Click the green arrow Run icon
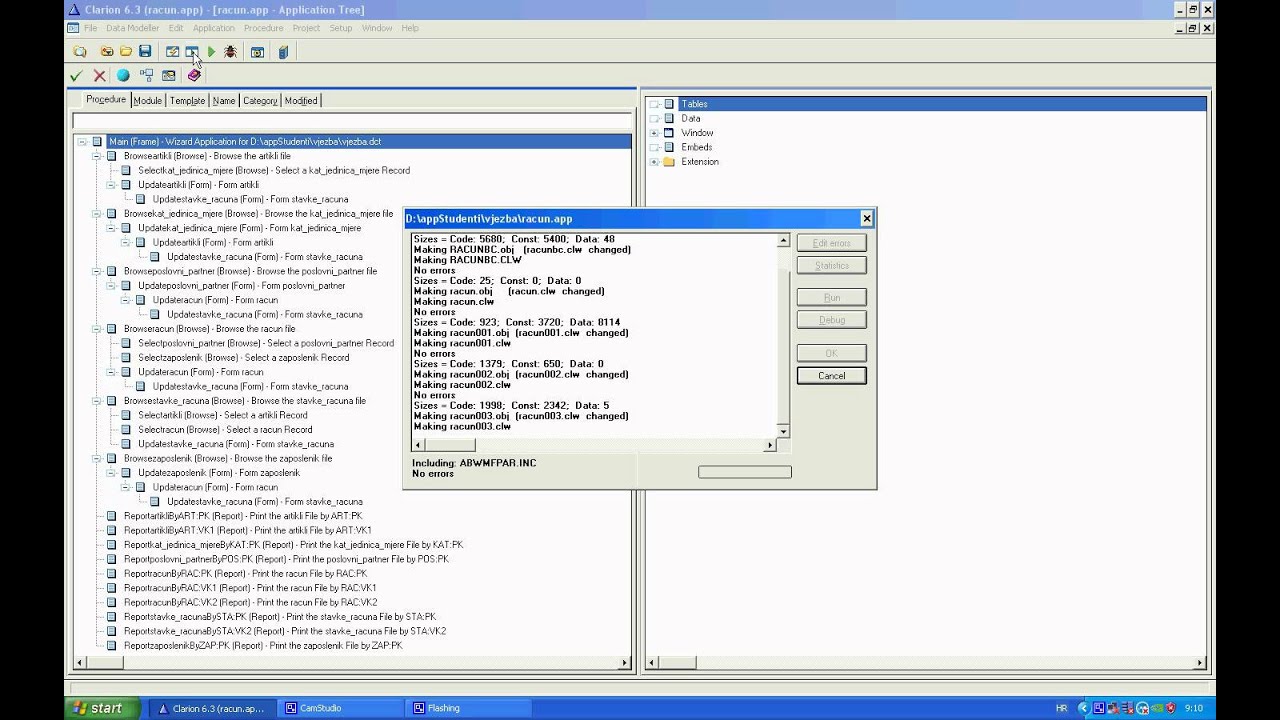Screen dimensions: 1280x720 click(x=211, y=52)
